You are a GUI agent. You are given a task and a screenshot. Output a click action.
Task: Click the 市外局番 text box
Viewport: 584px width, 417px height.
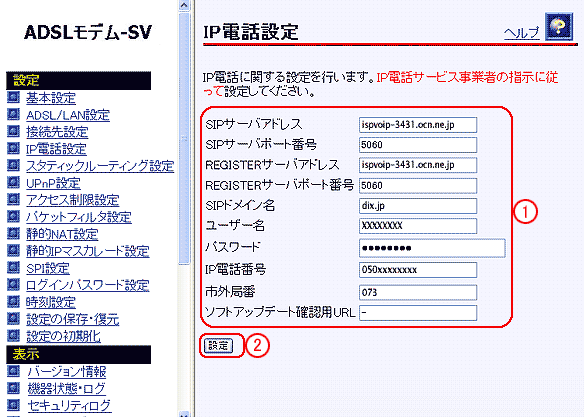[x=418, y=292]
